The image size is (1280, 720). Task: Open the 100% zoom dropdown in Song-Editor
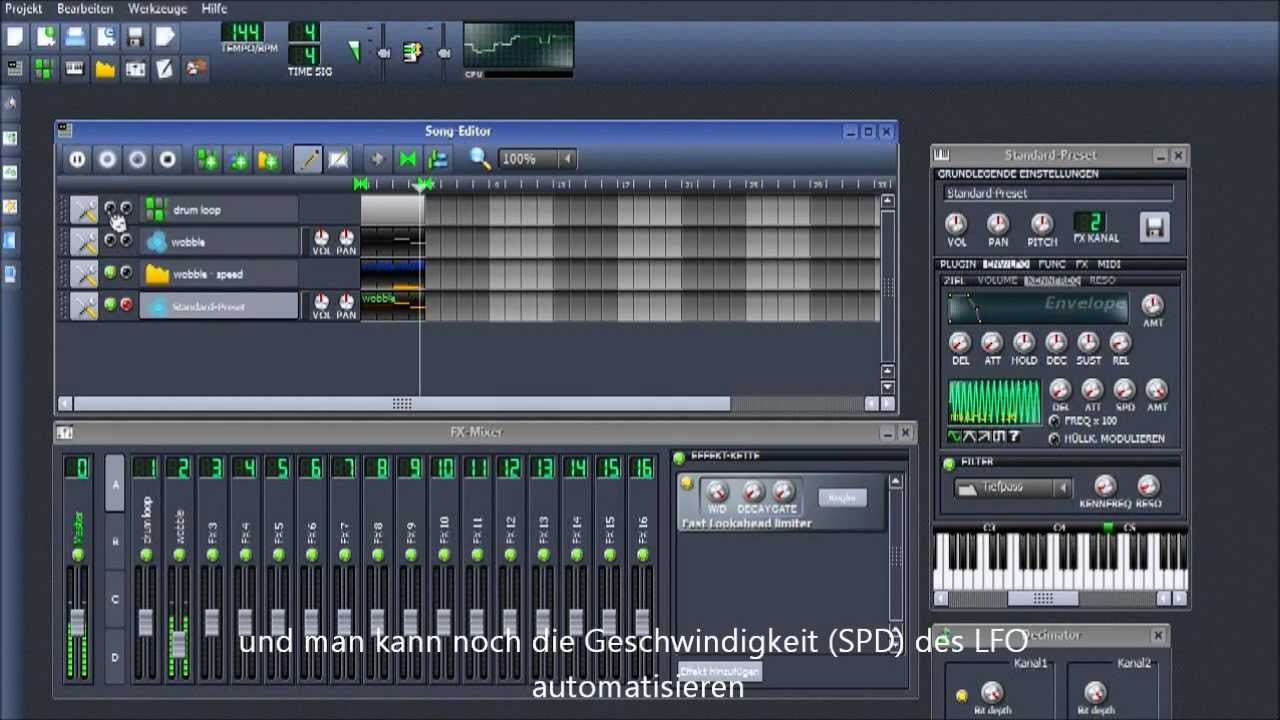(567, 159)
